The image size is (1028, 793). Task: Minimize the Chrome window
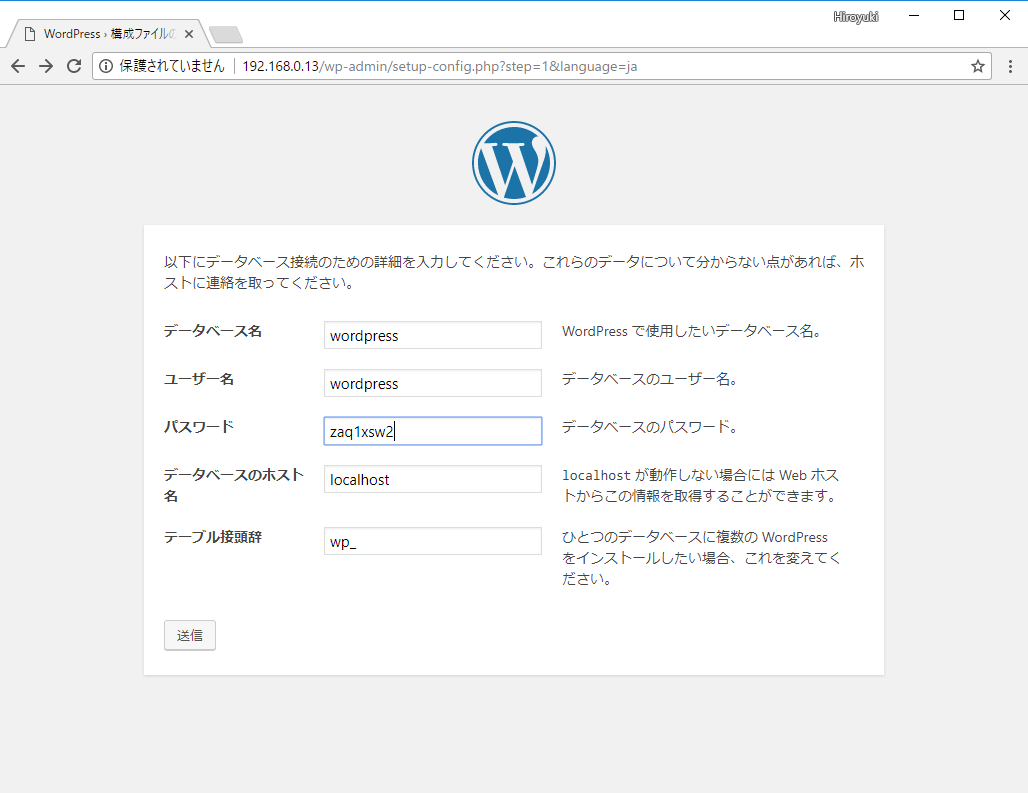[914, 15]
